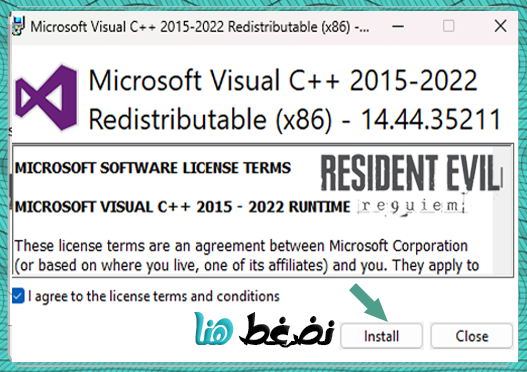Click 'I agree to the license terms and conditions' label
This screenshot has width=527, height=372.
pyautogui.click(x=154, y=296)
